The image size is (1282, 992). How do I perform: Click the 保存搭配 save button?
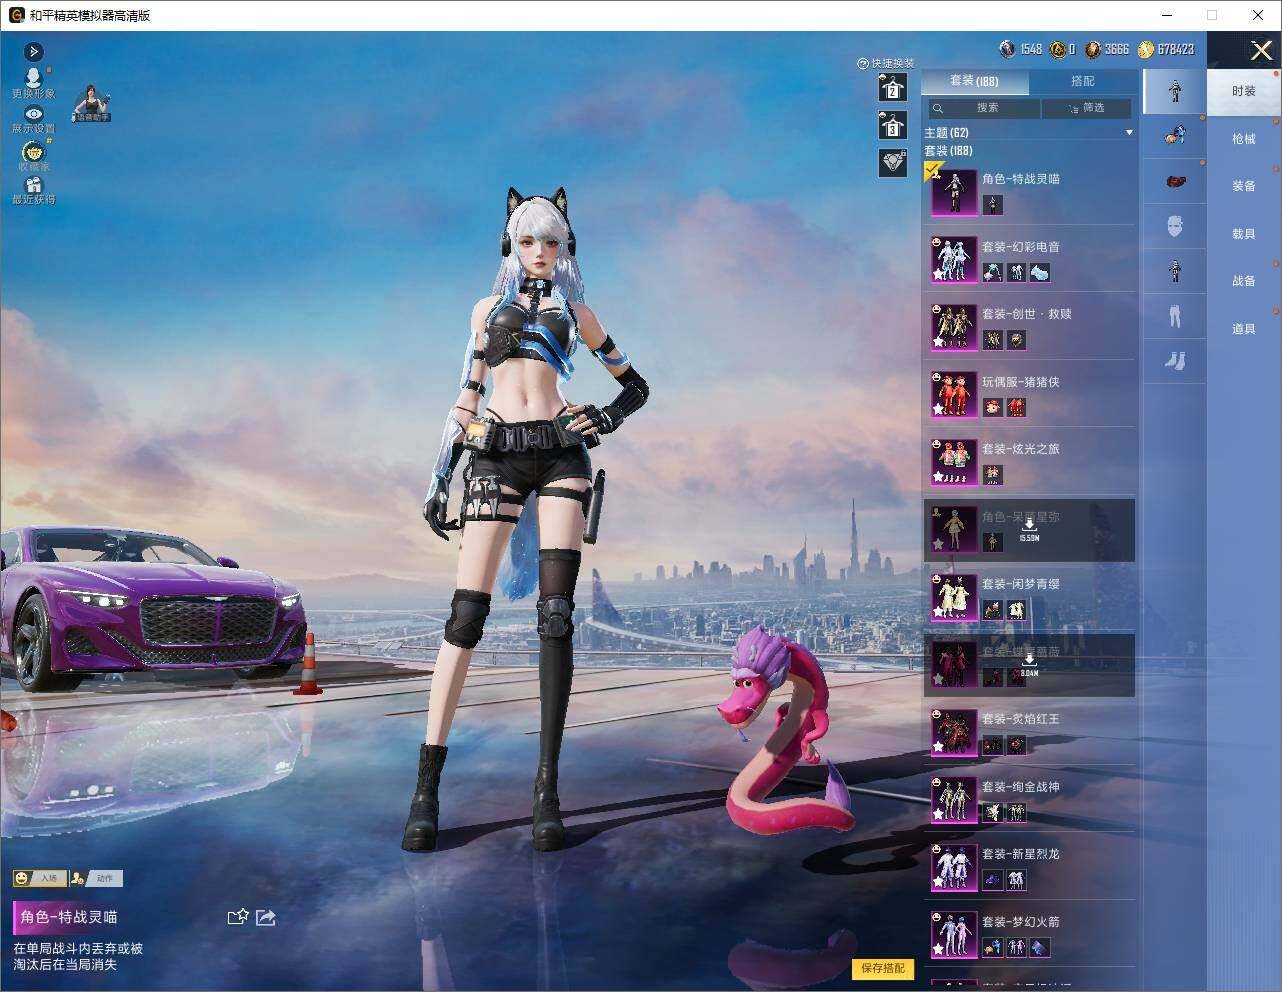click(x=883, y=968)
